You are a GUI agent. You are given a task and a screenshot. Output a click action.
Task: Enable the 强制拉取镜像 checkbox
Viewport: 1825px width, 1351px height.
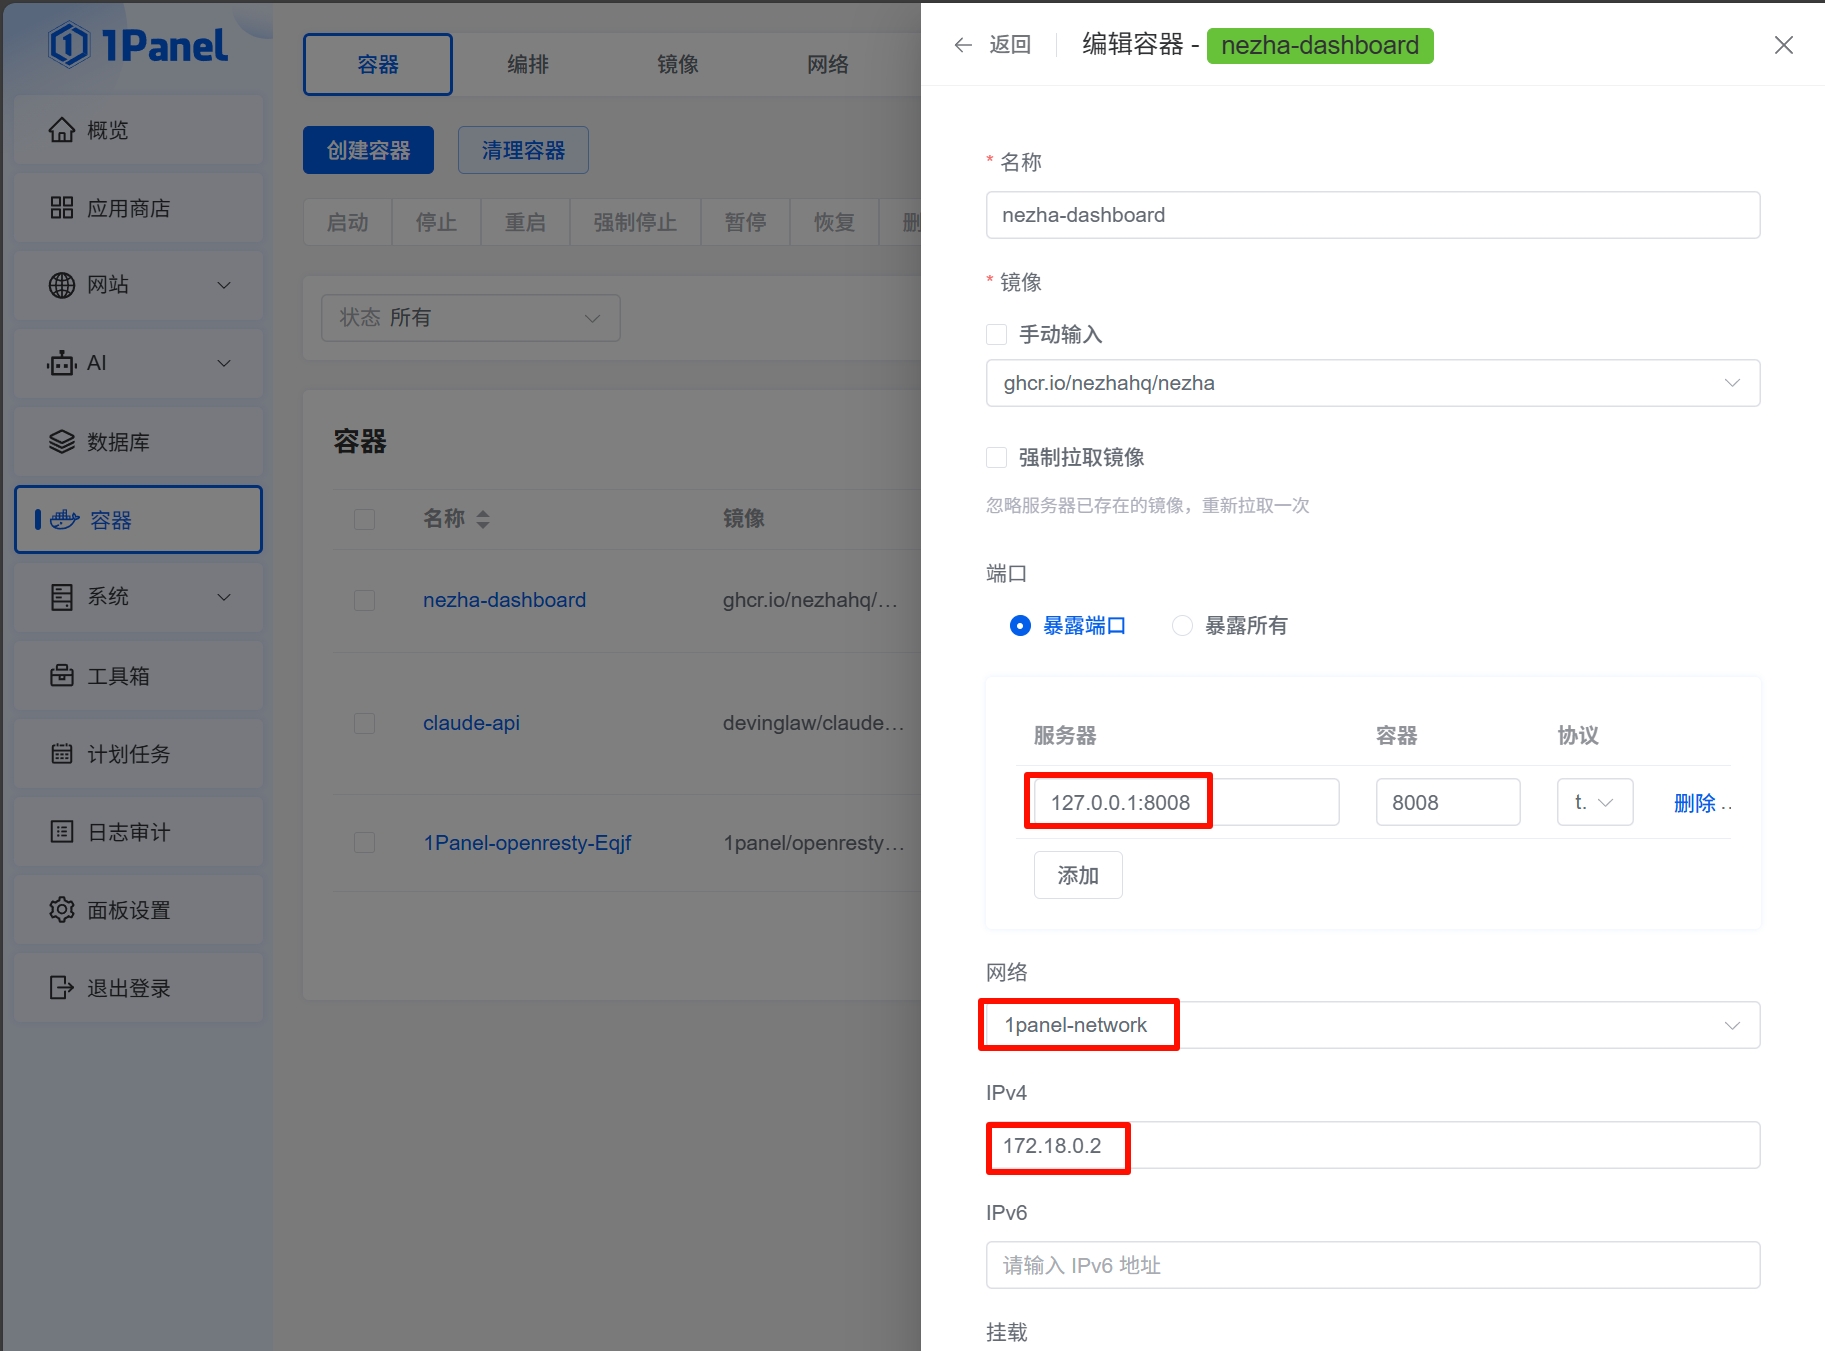(x=996, y=457)
